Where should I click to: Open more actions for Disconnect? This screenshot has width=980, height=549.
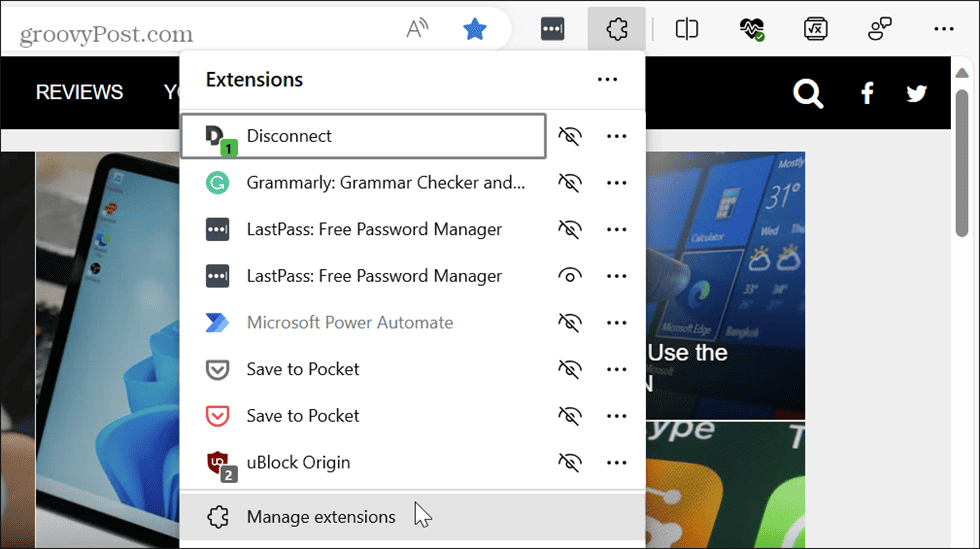coord(617,136)
